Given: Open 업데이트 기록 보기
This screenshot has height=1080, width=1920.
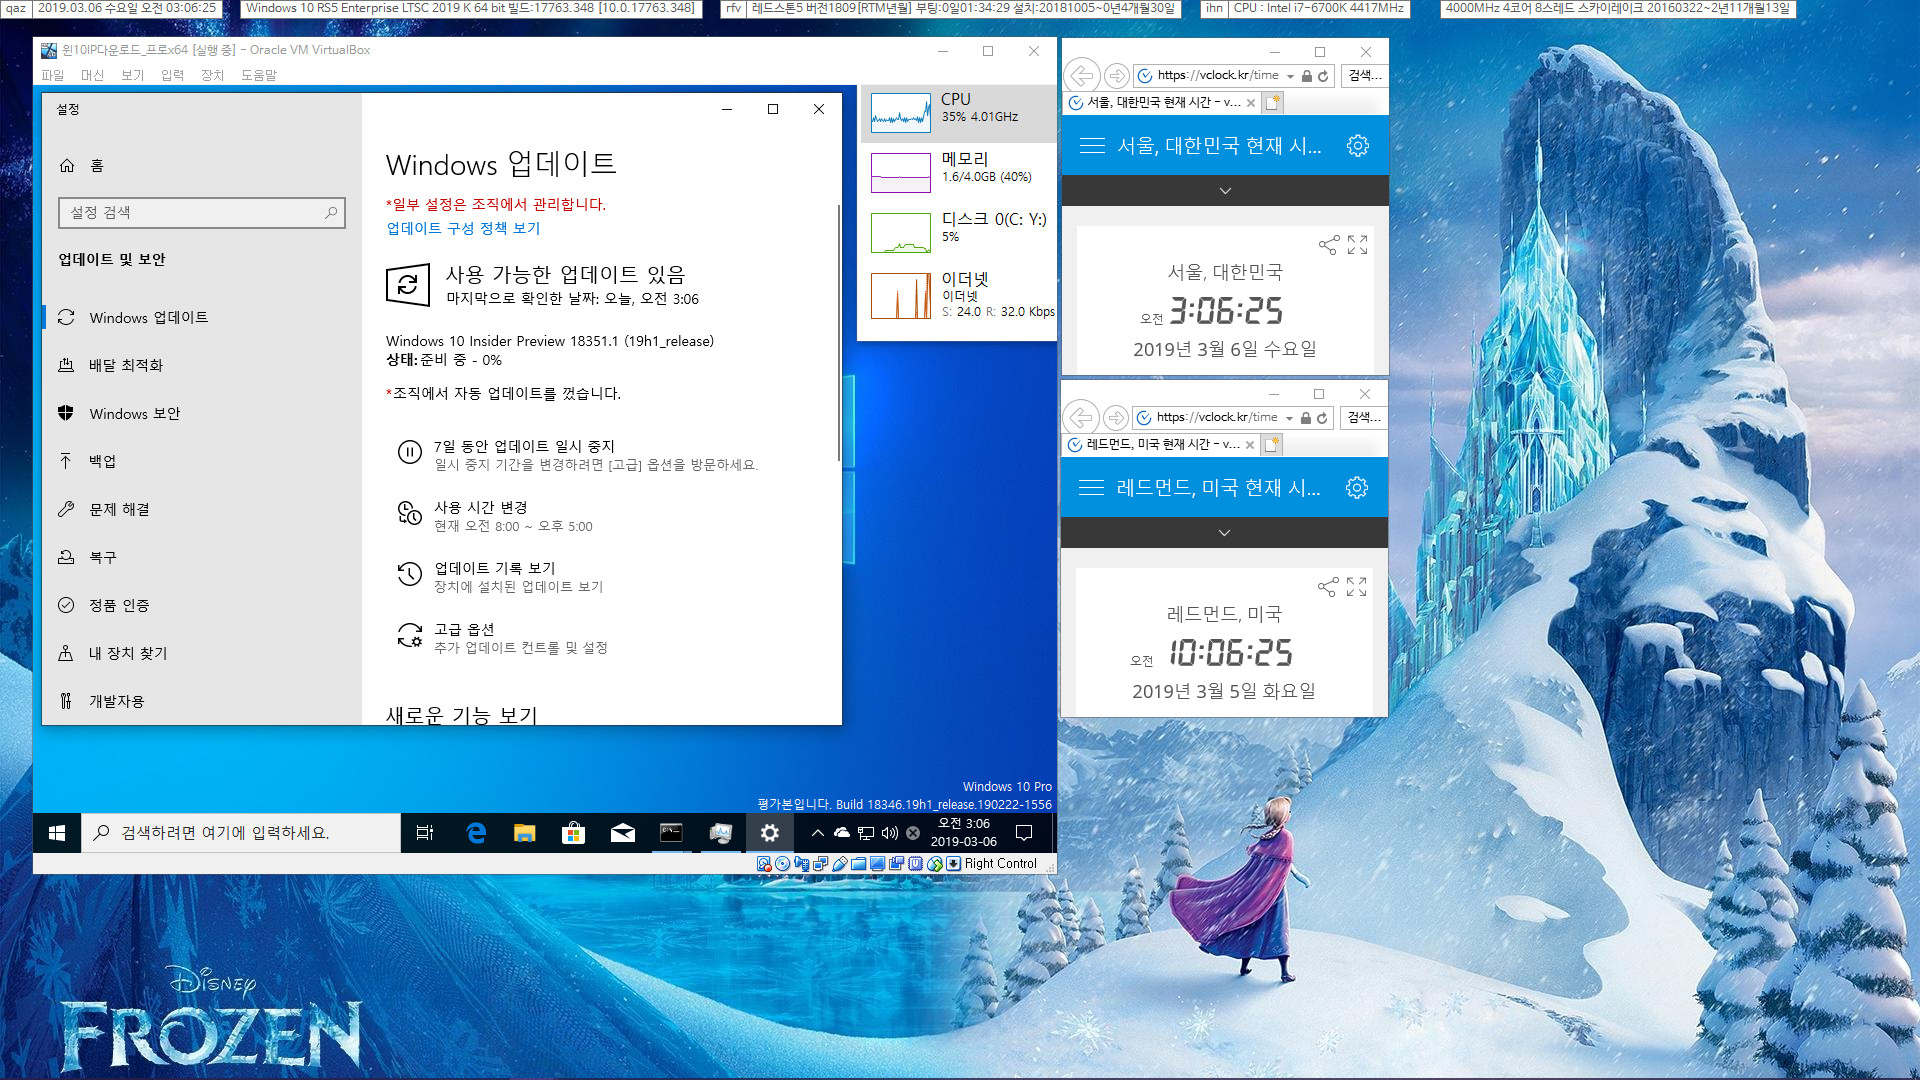Looking at the screenshot, I should click(494, 568).
